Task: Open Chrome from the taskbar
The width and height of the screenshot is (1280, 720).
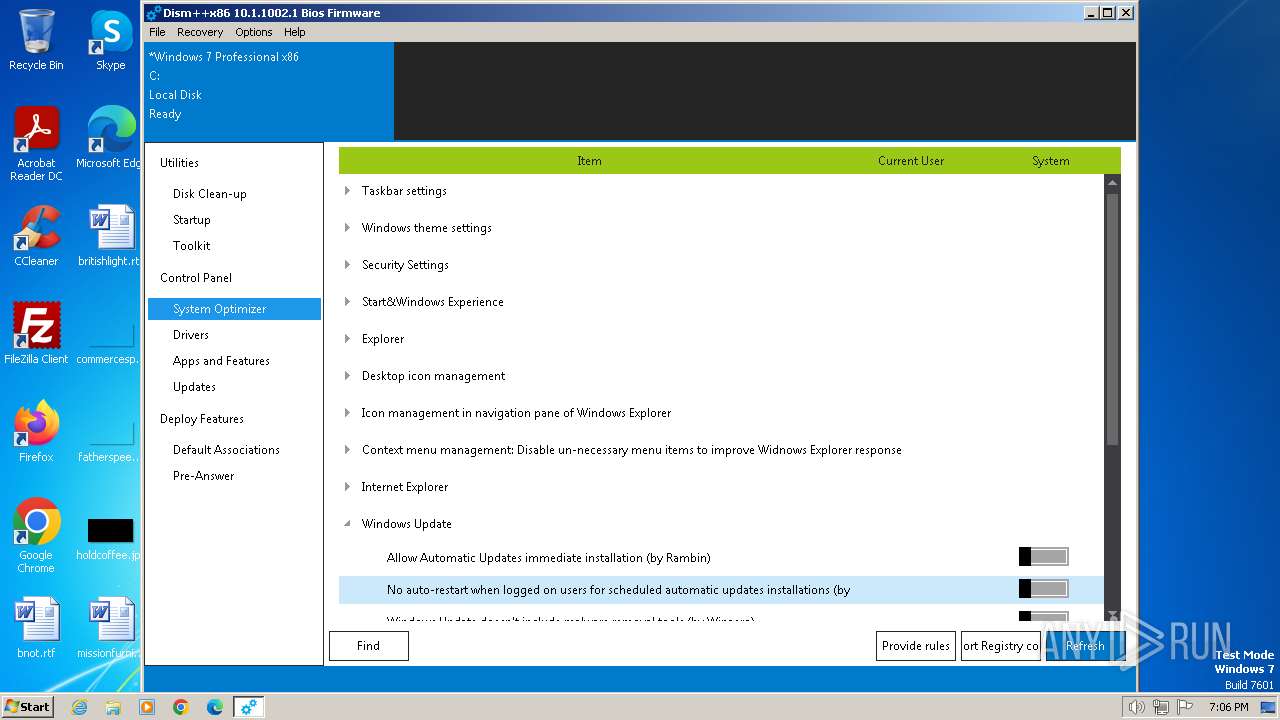Action: tap(181, 707)
